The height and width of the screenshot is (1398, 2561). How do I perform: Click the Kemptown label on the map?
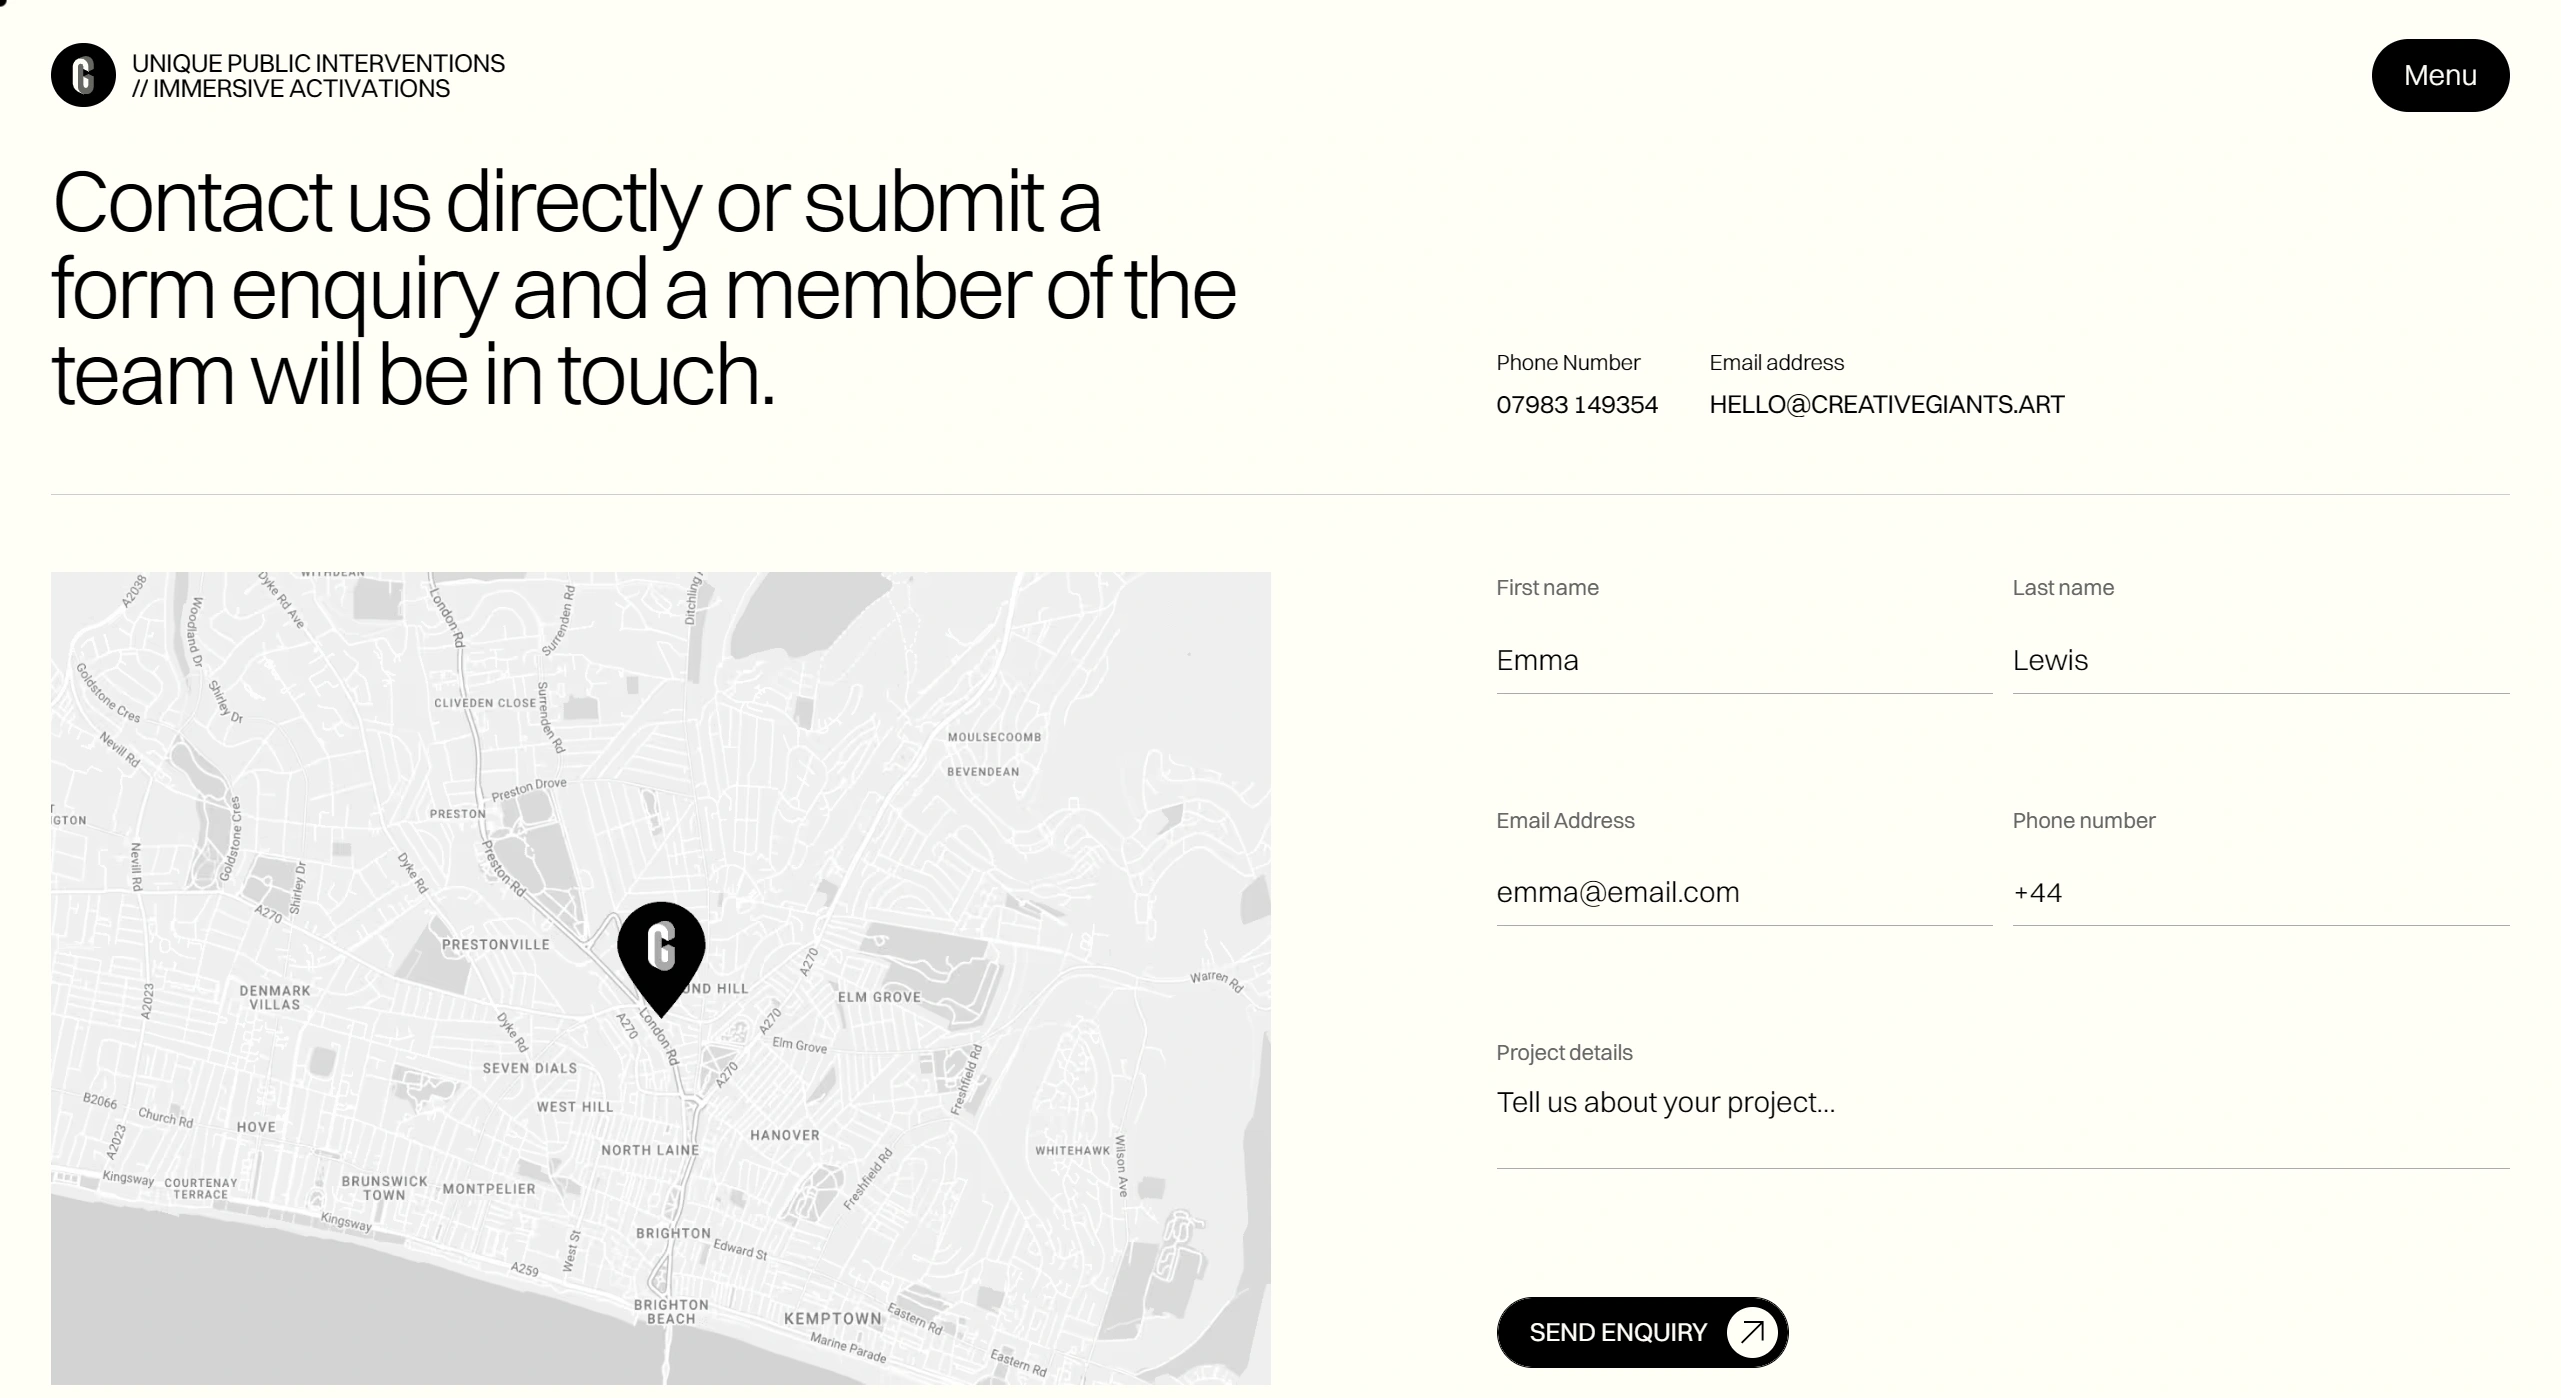click(832, 1319)
